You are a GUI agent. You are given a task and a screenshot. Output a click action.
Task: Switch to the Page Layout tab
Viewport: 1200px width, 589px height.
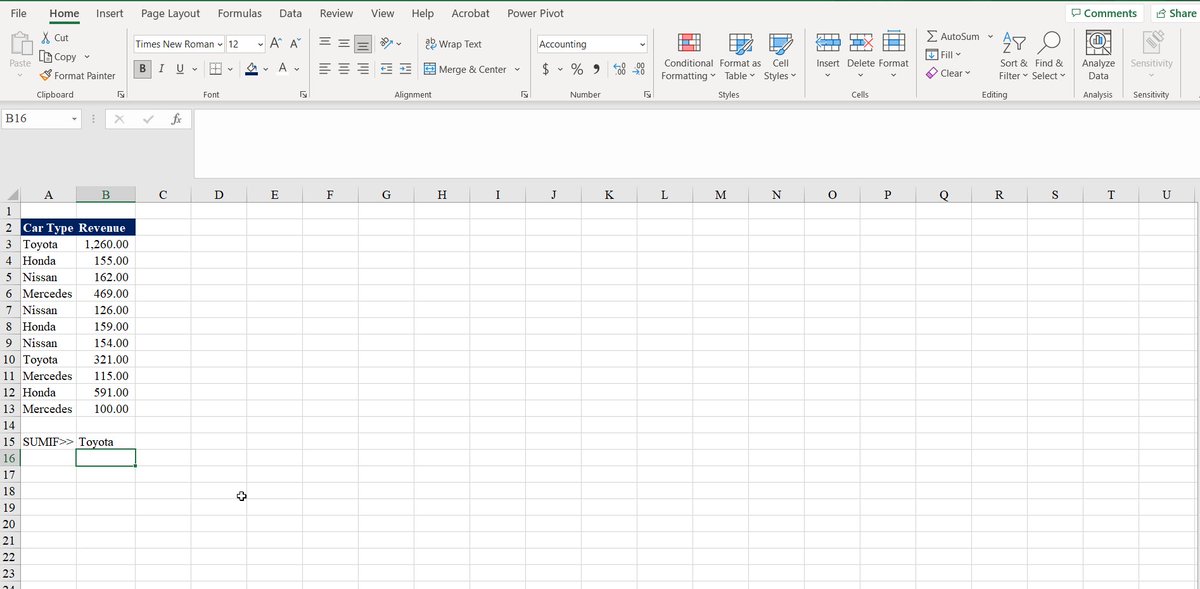(x=170, y=13)
